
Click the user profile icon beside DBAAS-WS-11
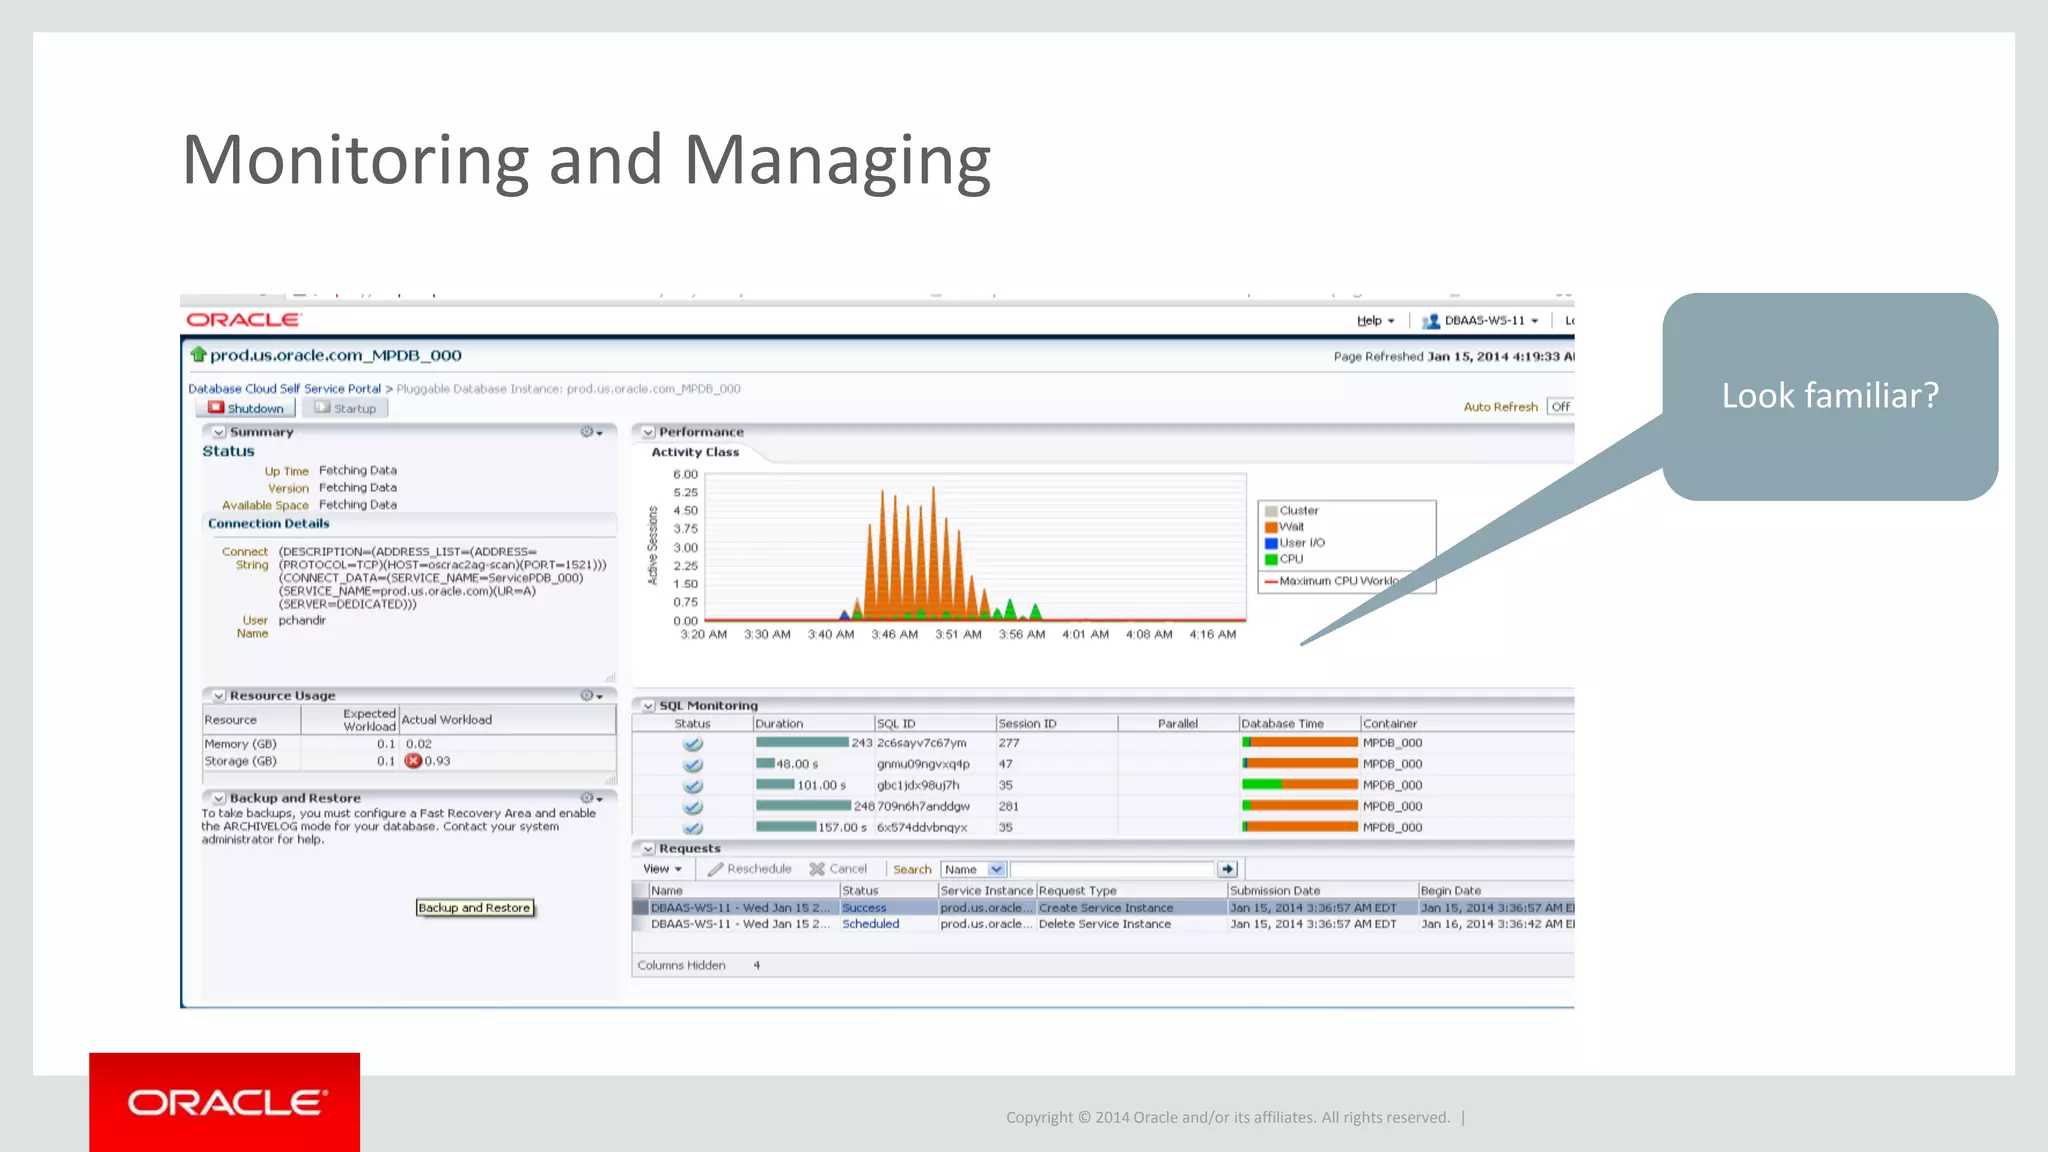click(x=1431, y=321)
